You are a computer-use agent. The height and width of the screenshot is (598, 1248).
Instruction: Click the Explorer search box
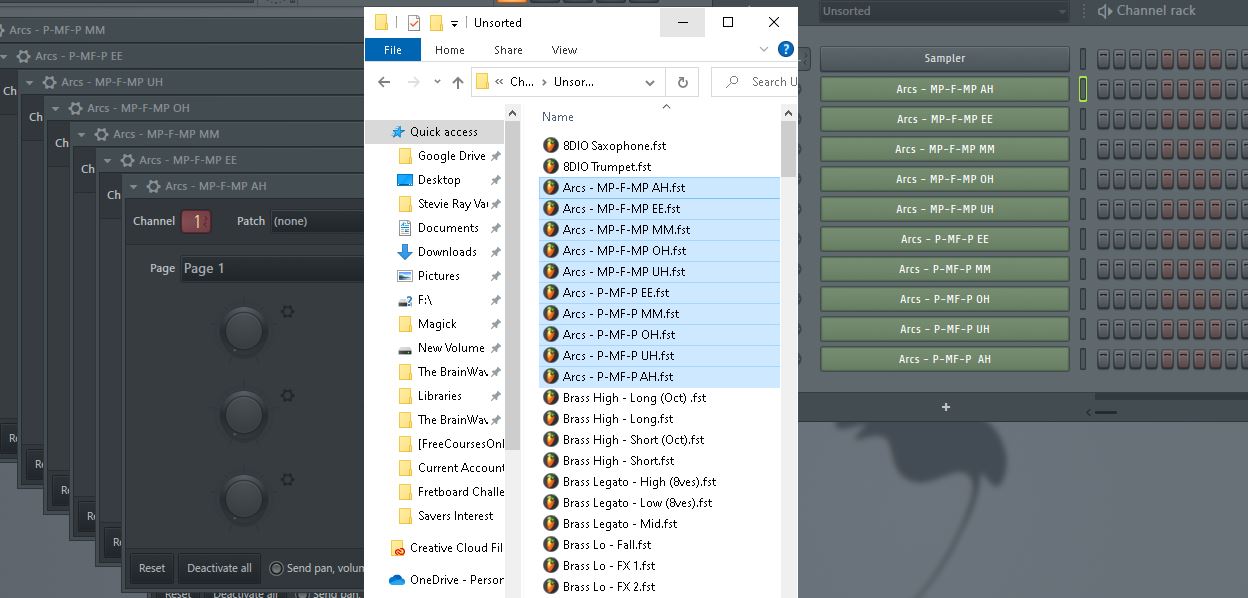coord(757,82)
